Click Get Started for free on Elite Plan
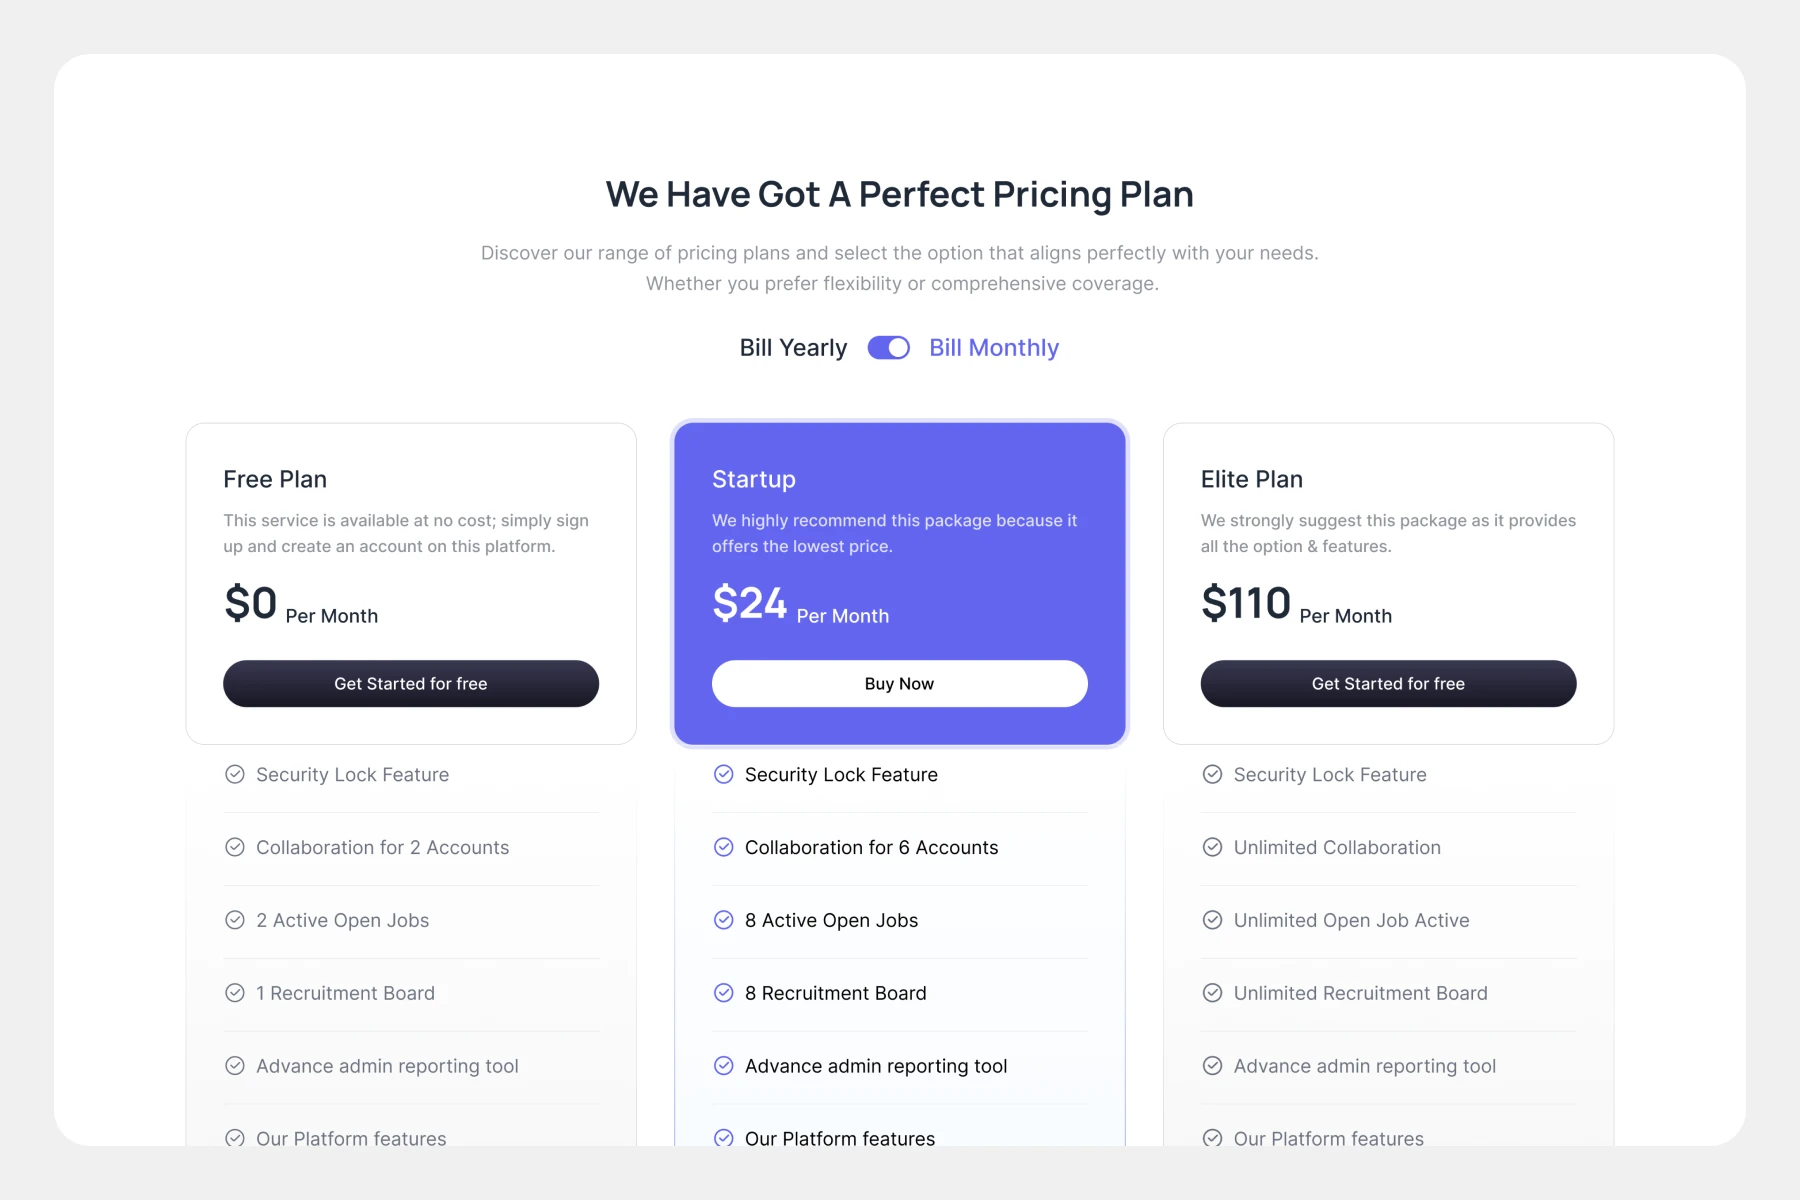The height and width of the screenshot is (1200, 1800). pos(1388,683)
